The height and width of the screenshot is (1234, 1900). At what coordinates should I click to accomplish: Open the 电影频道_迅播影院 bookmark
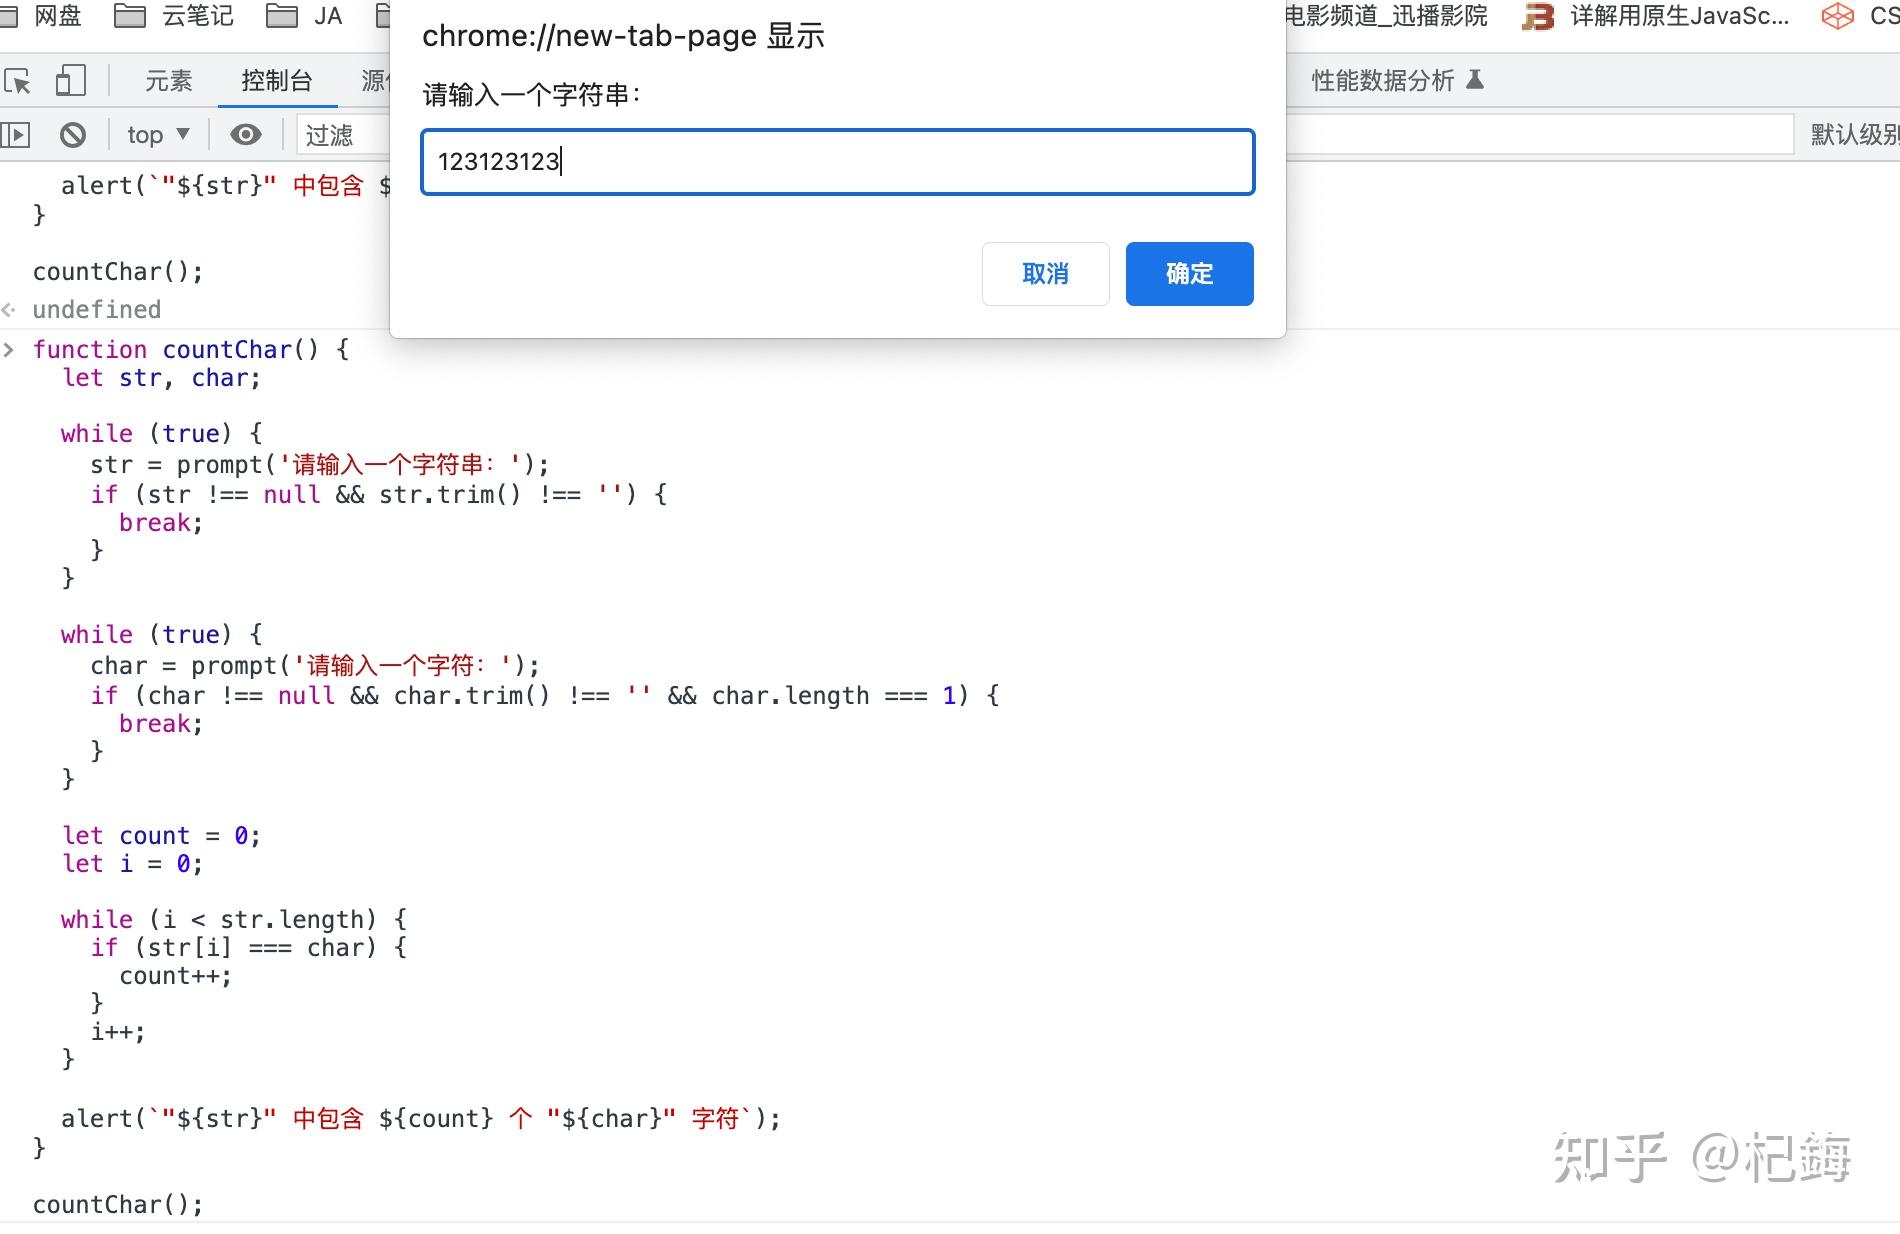(x=1386, y=16)
